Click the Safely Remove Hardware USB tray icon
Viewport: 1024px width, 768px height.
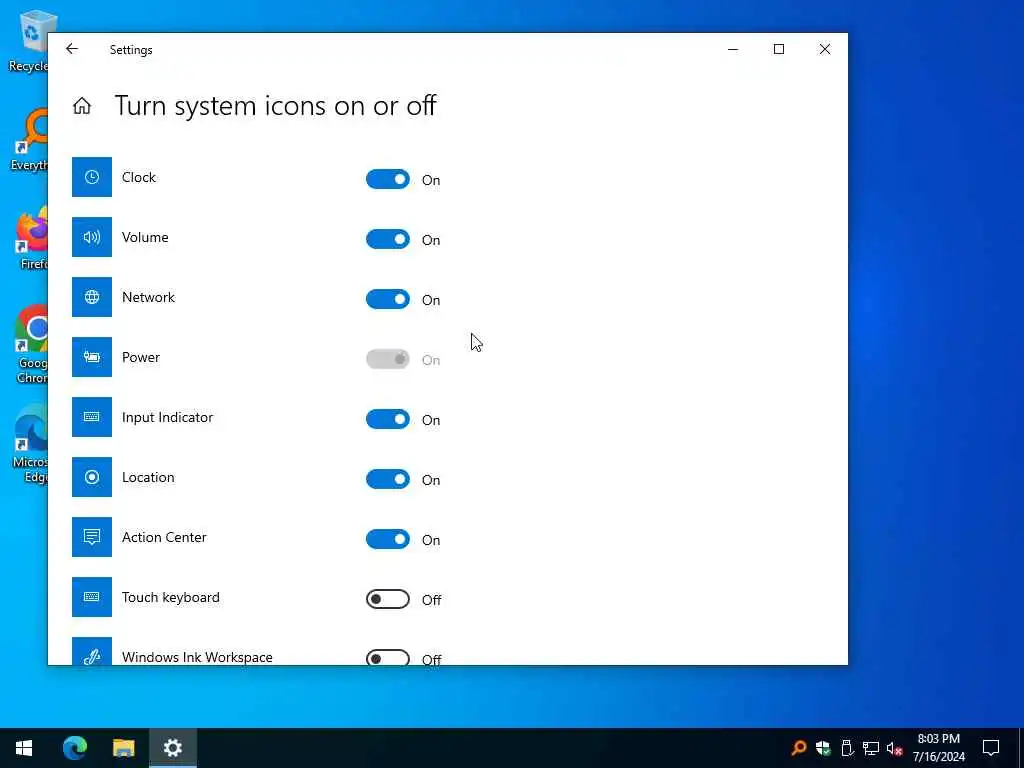click(847, 748)
